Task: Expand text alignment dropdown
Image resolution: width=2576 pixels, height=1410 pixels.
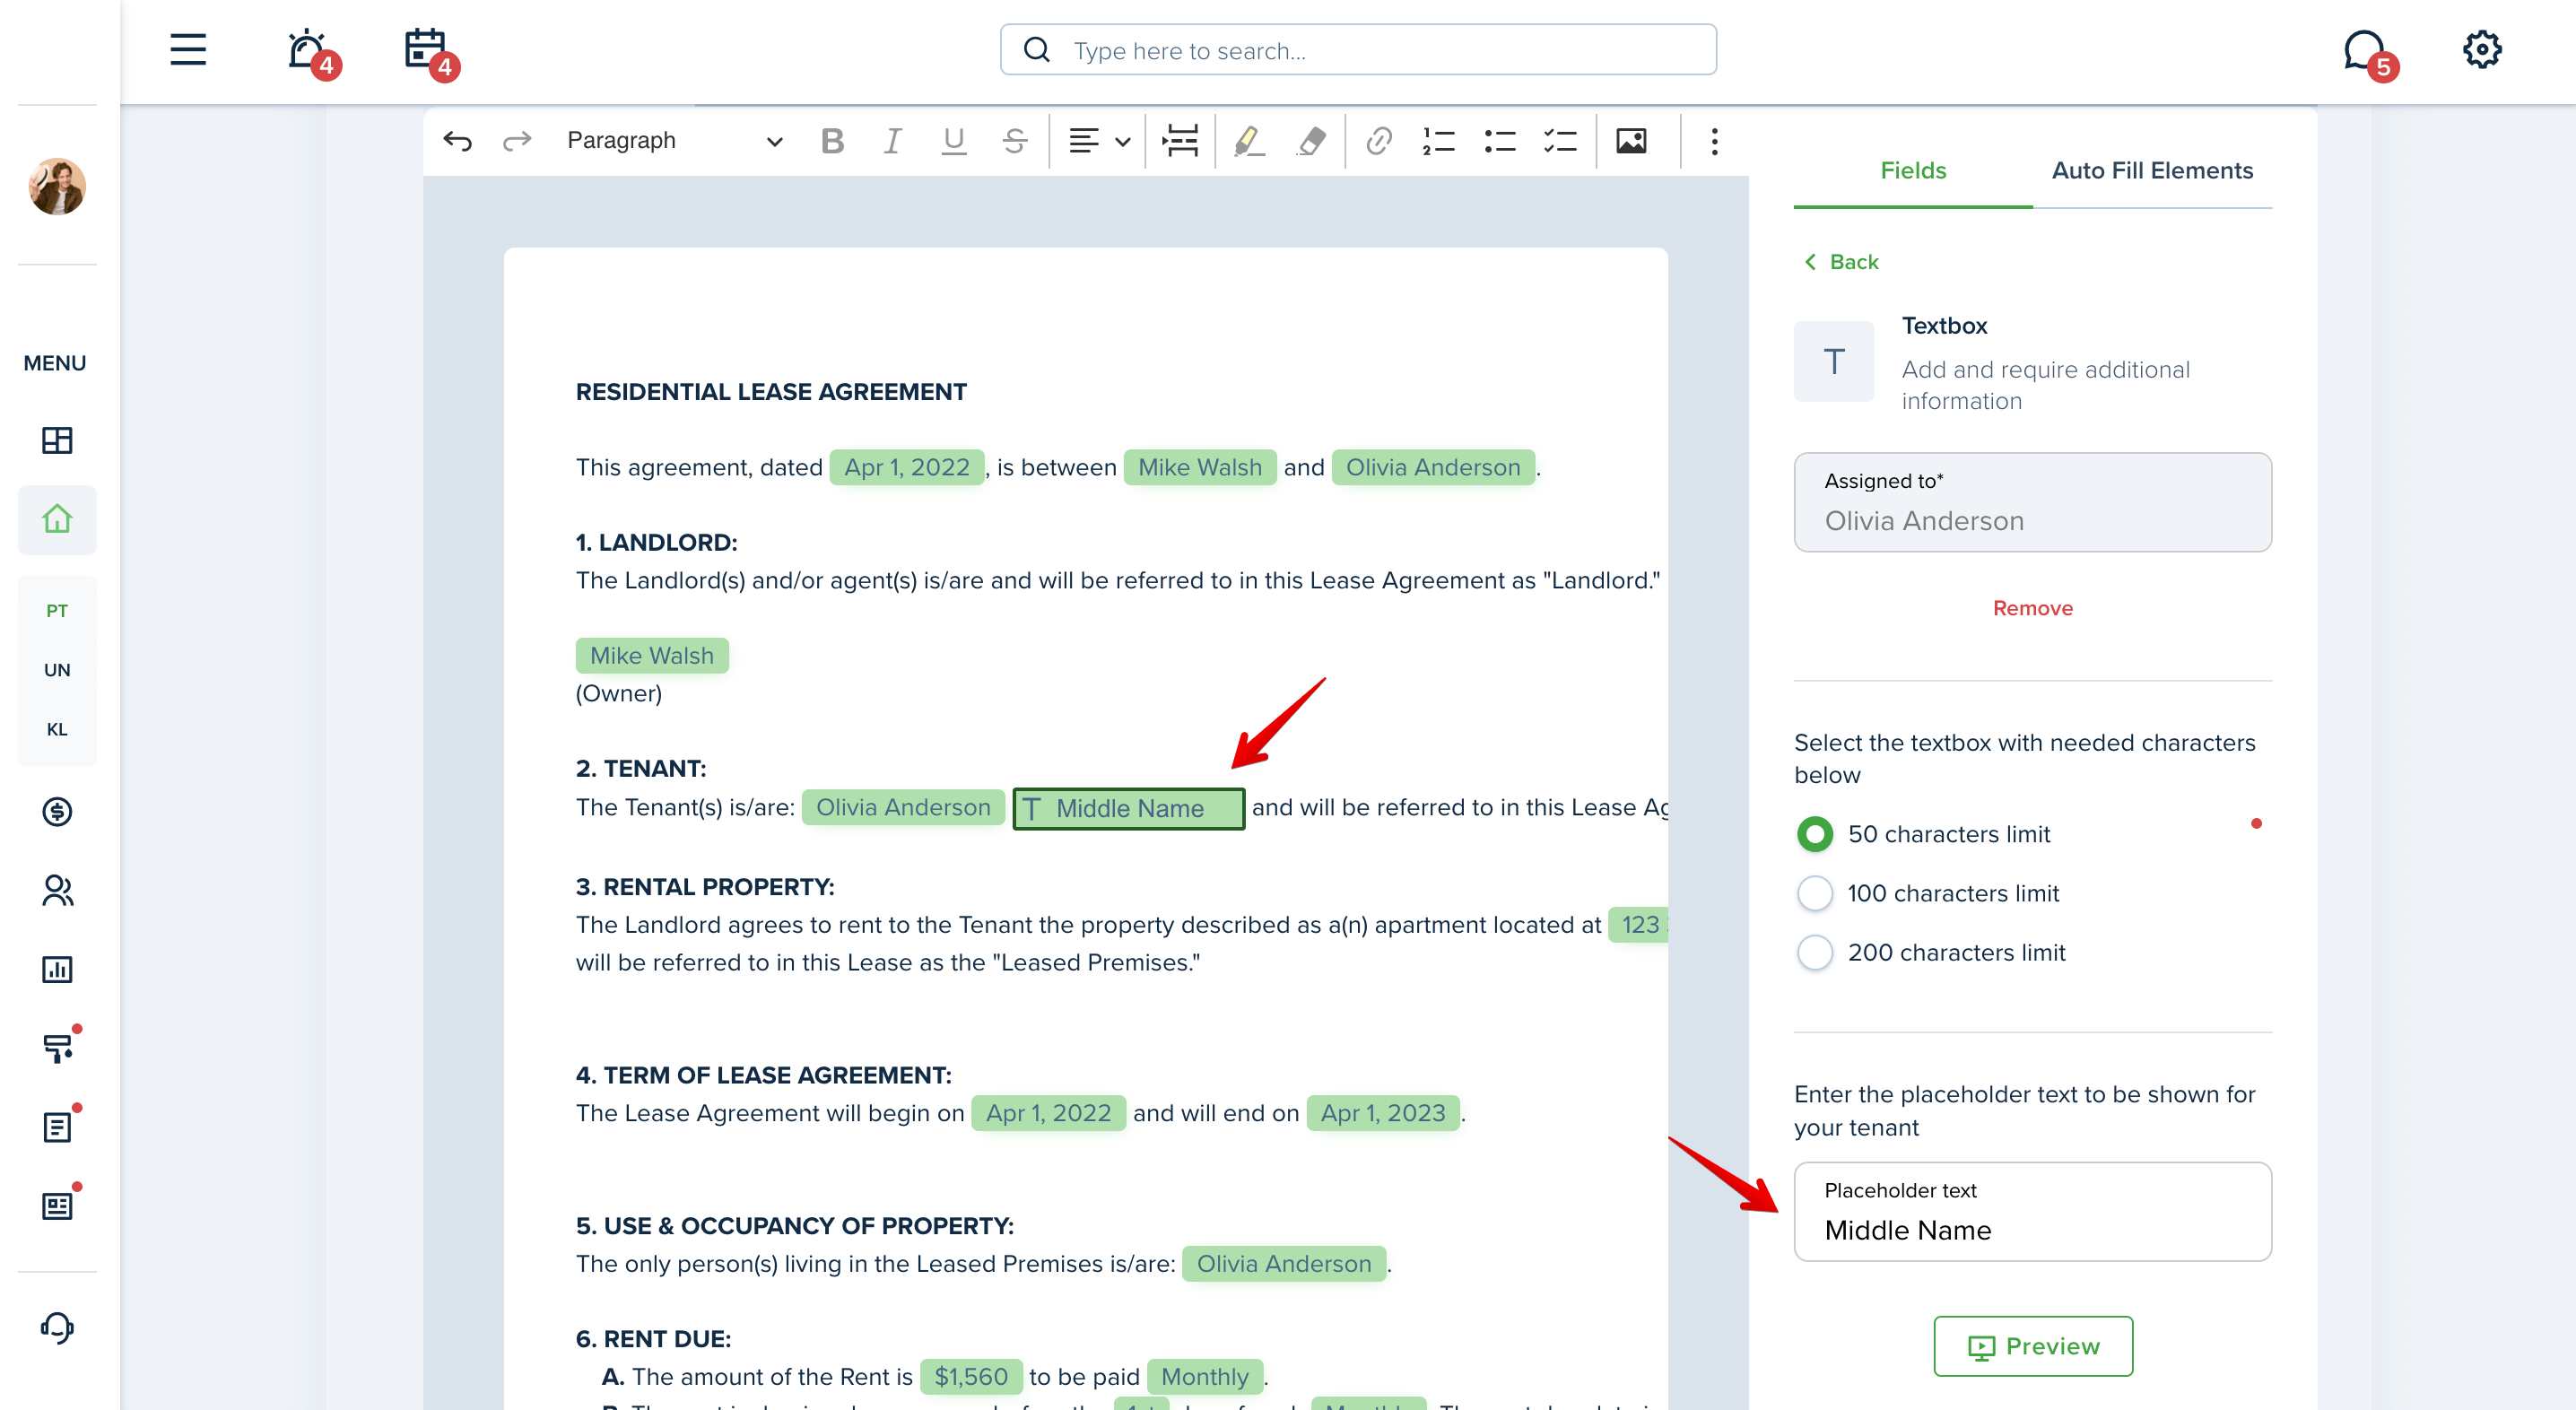Action: coord(1122,141)
